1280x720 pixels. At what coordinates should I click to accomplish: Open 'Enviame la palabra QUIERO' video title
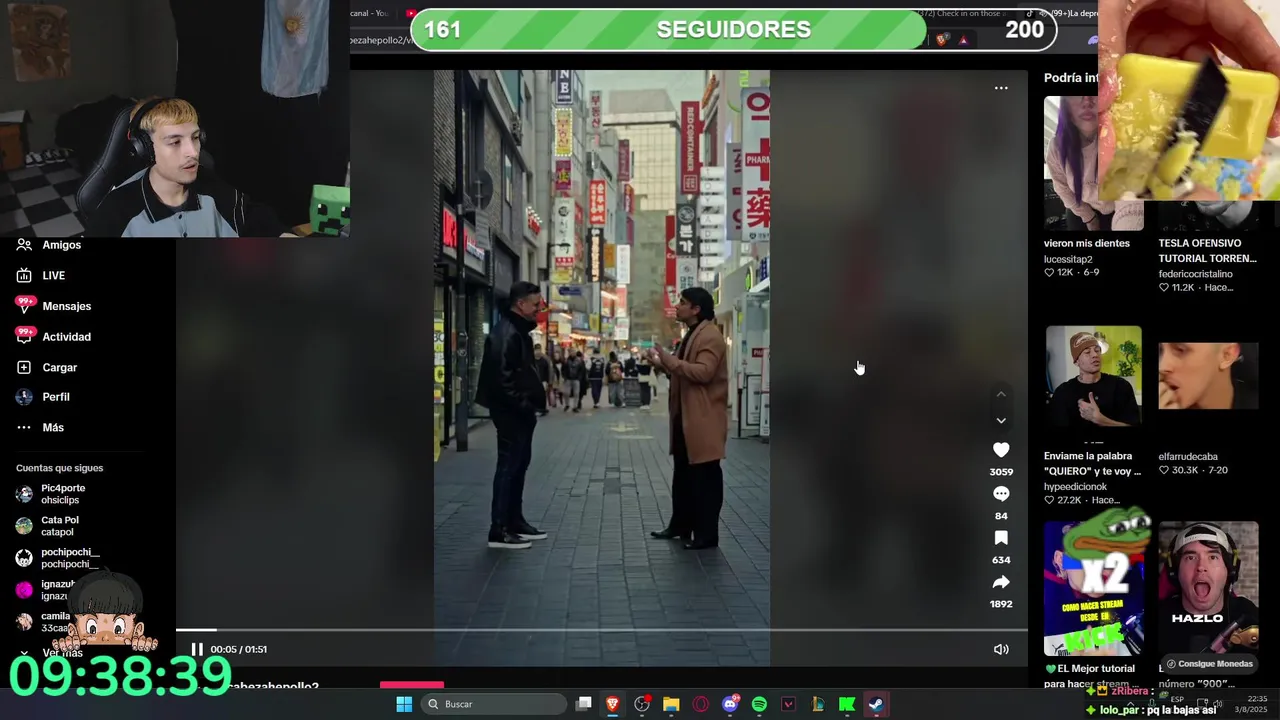[1092, 463]
